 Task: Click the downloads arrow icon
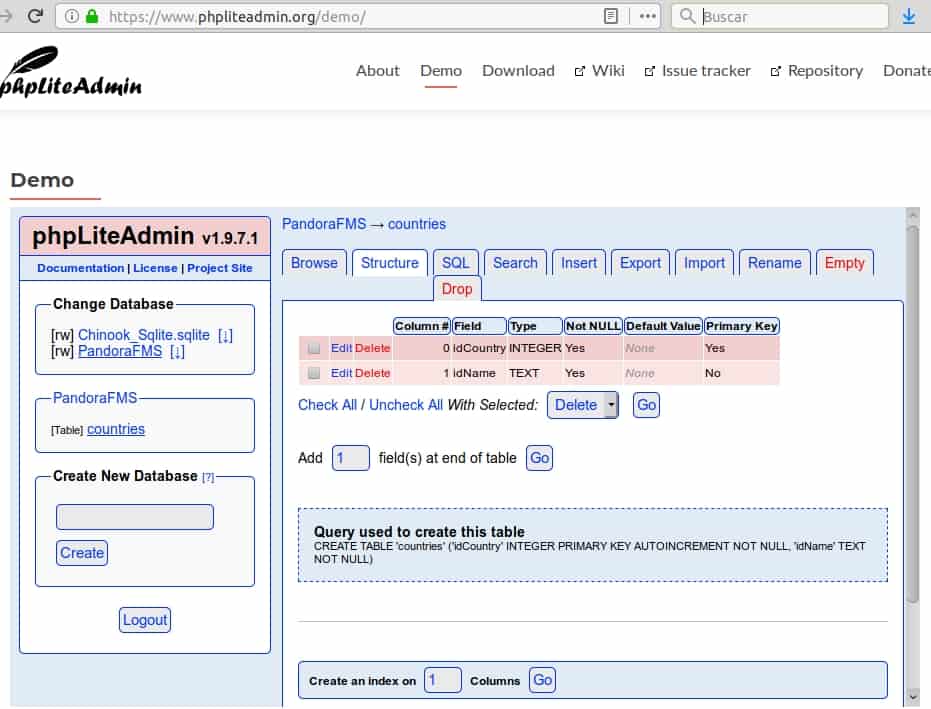click(x=908, y=16)
